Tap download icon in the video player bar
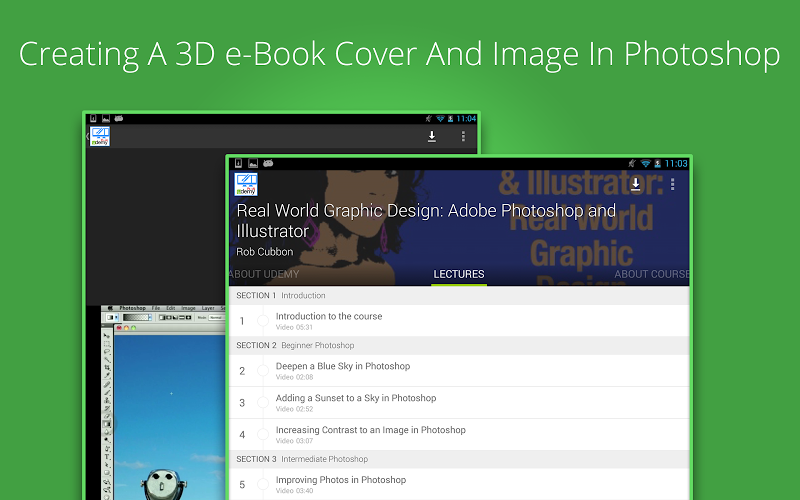The width and height of the screenshot is (800, 500). [x=432, y=137]
